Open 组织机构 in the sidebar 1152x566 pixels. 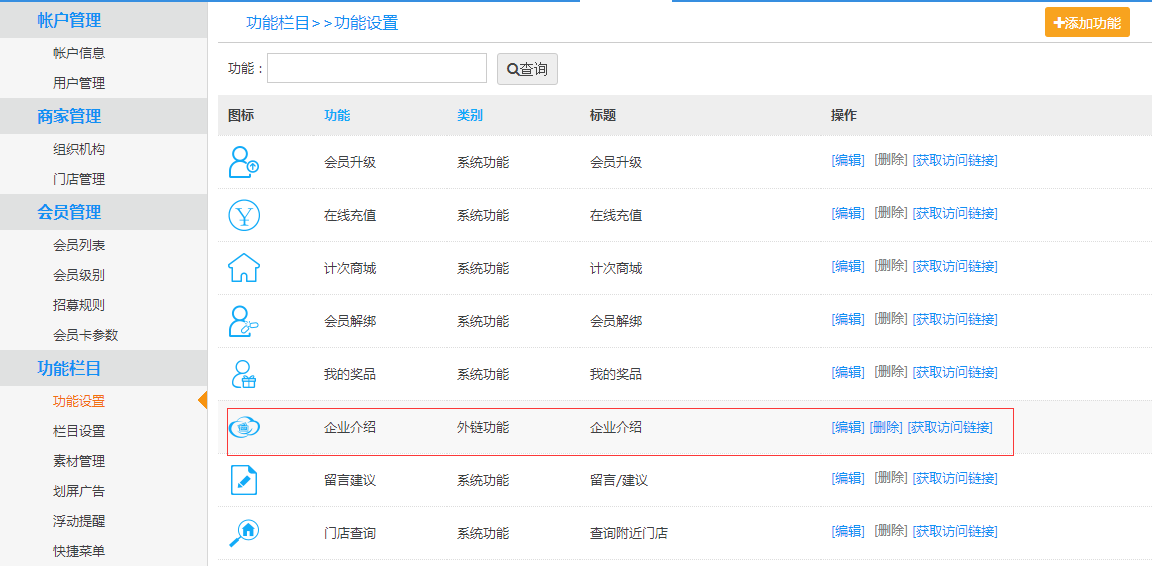click(79, 149)
